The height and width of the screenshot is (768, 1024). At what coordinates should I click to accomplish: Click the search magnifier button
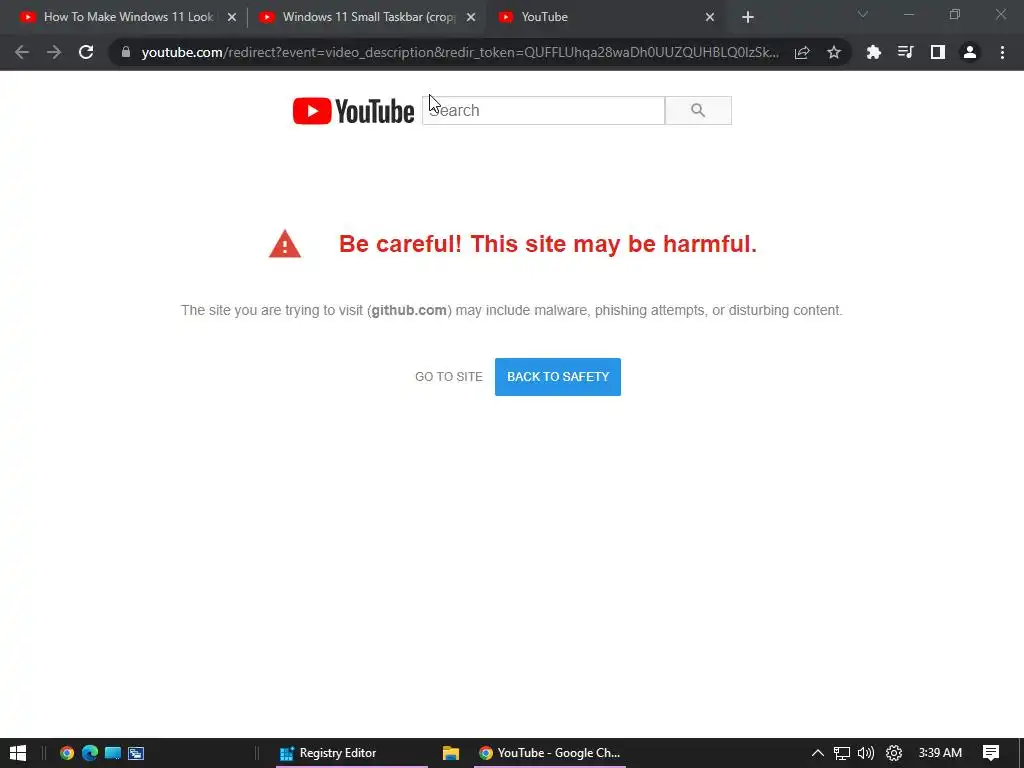click(698, 110)
